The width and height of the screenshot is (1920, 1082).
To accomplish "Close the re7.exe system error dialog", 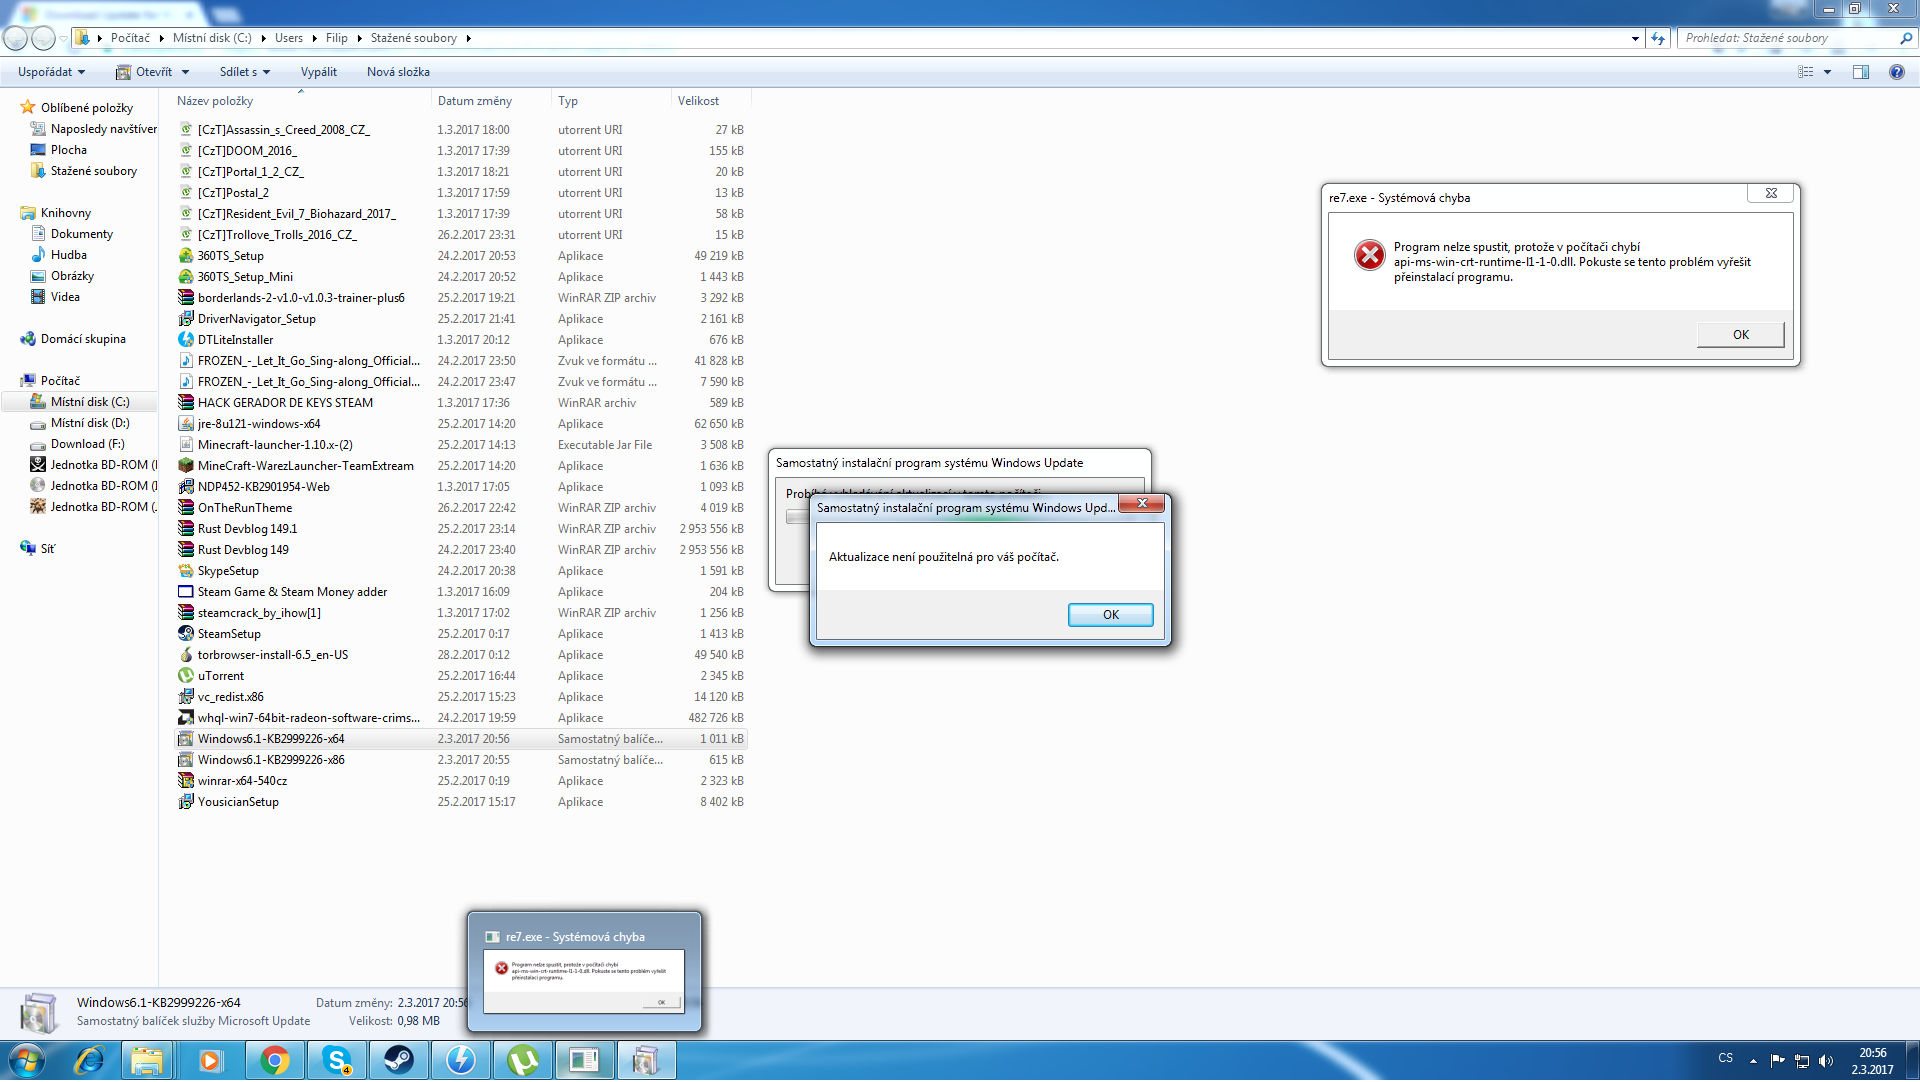I will pyautogui.click(x=1771, y=194).
